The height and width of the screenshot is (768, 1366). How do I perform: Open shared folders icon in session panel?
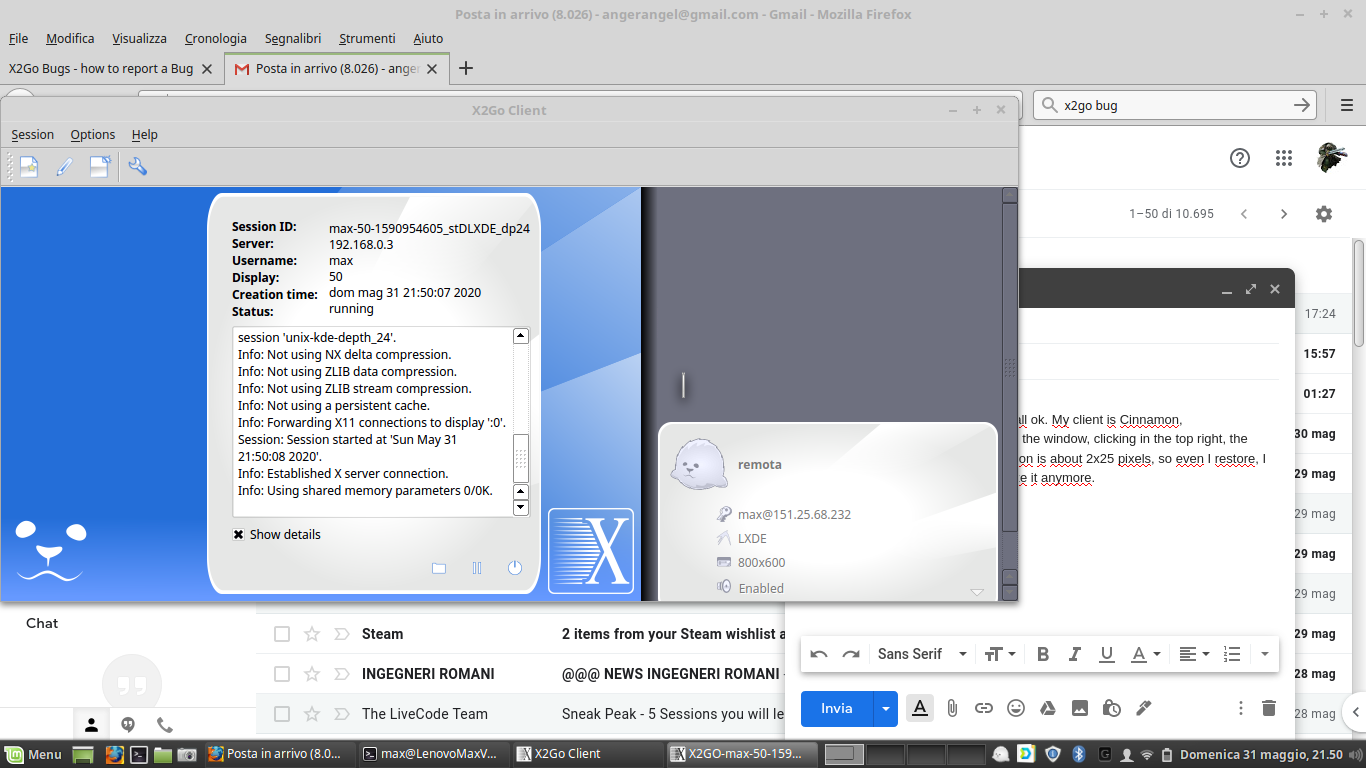tap(439, 568)
